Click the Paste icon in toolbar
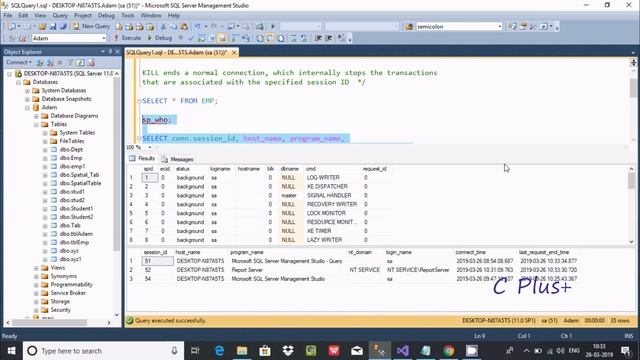The image size is (640, 360). [x=184, y=27]
